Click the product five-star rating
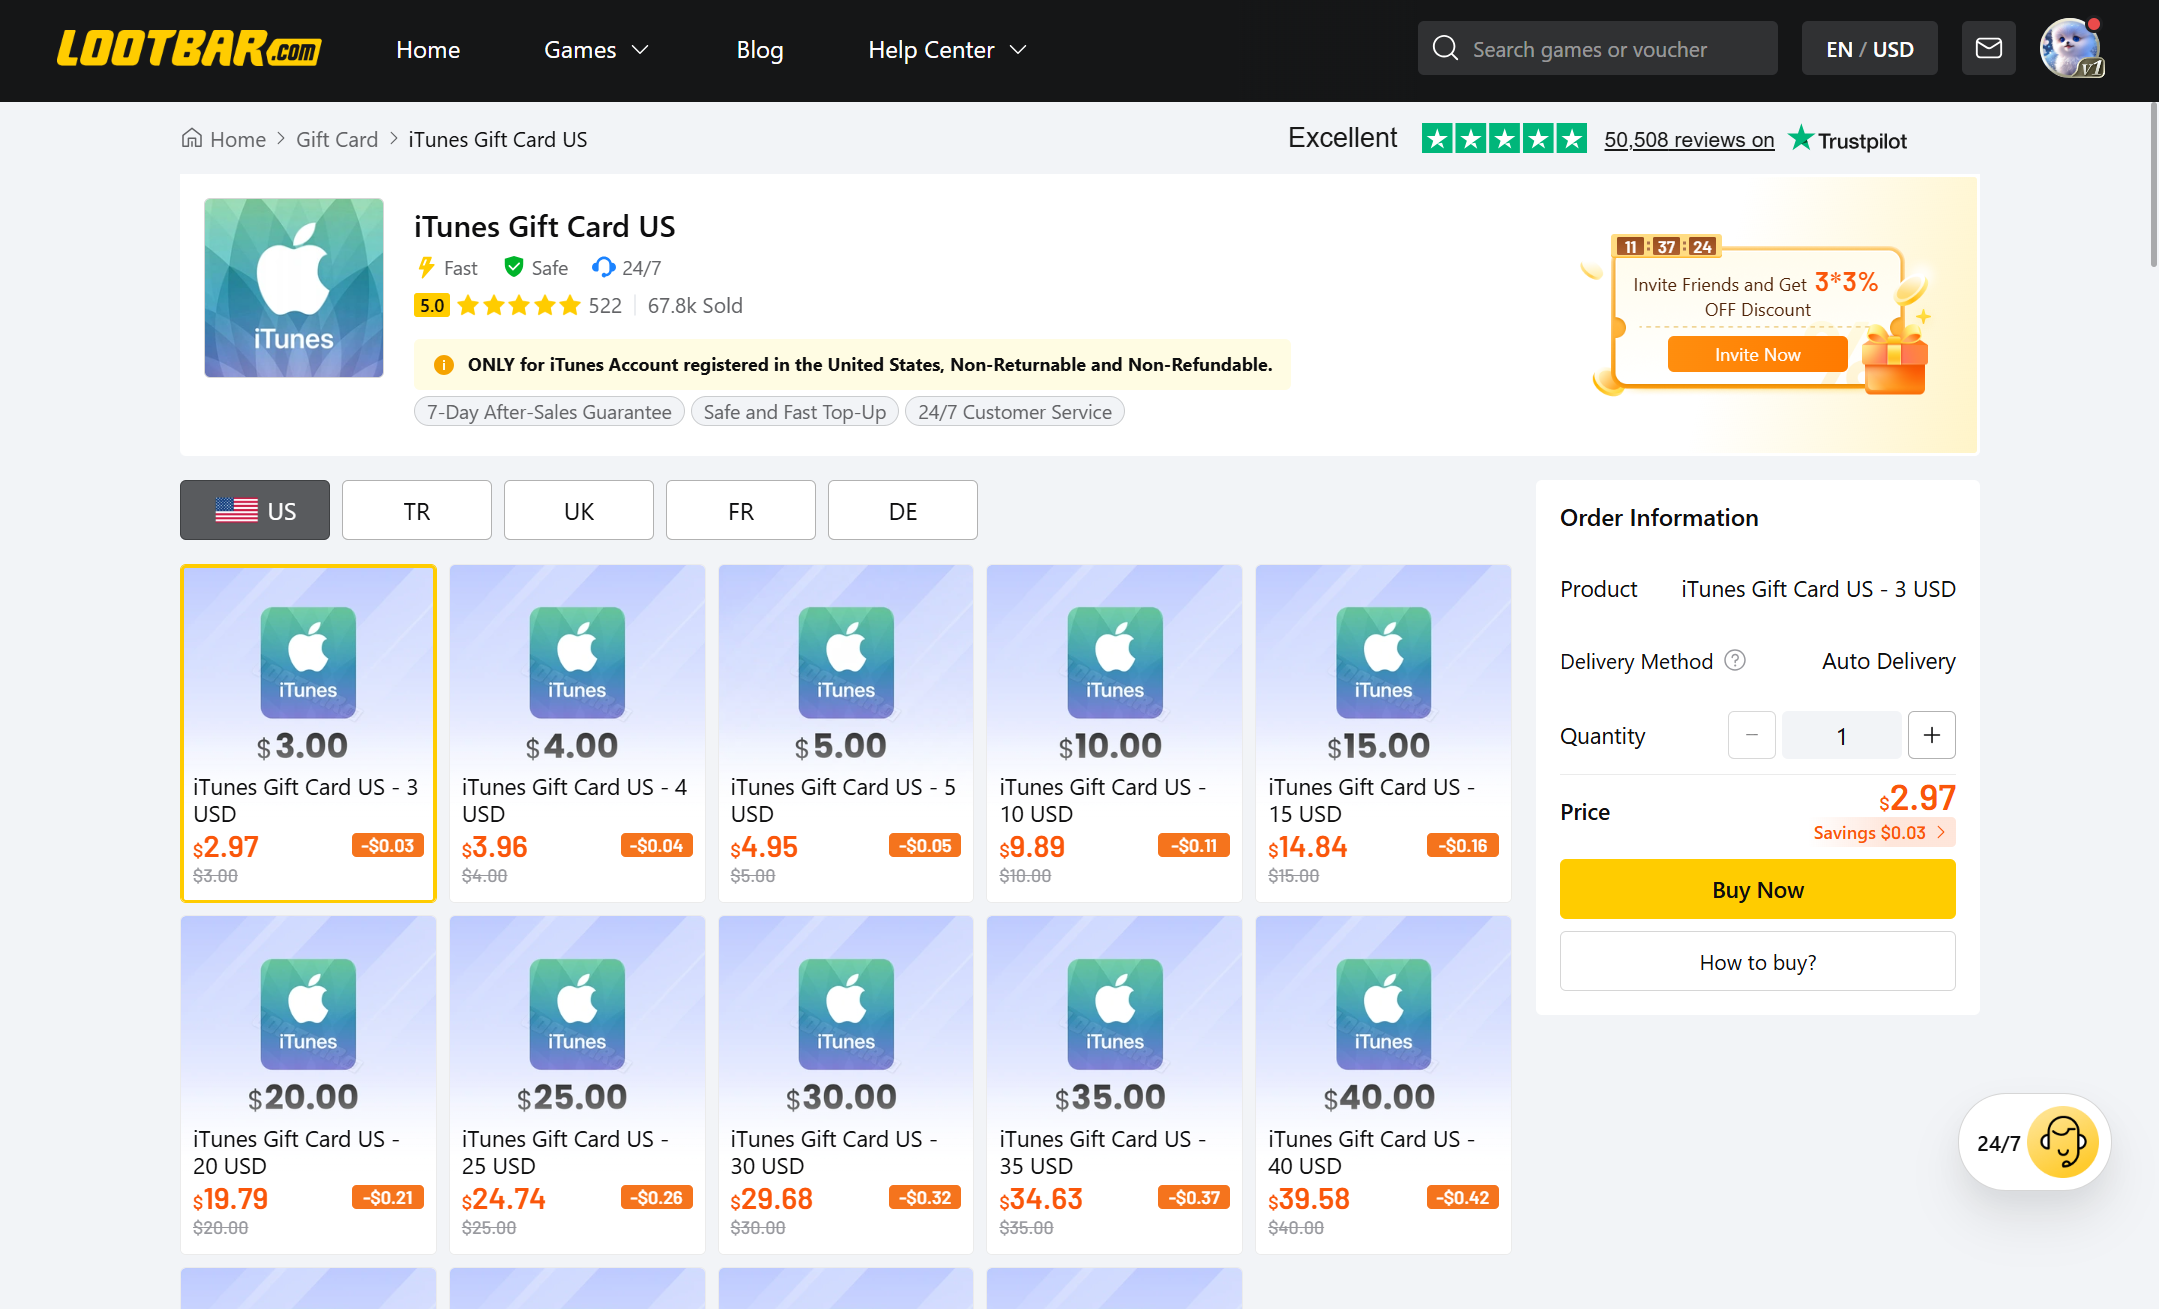Image resolution: width=2159 pixels, height=1309 pixels. click(519, 305)
